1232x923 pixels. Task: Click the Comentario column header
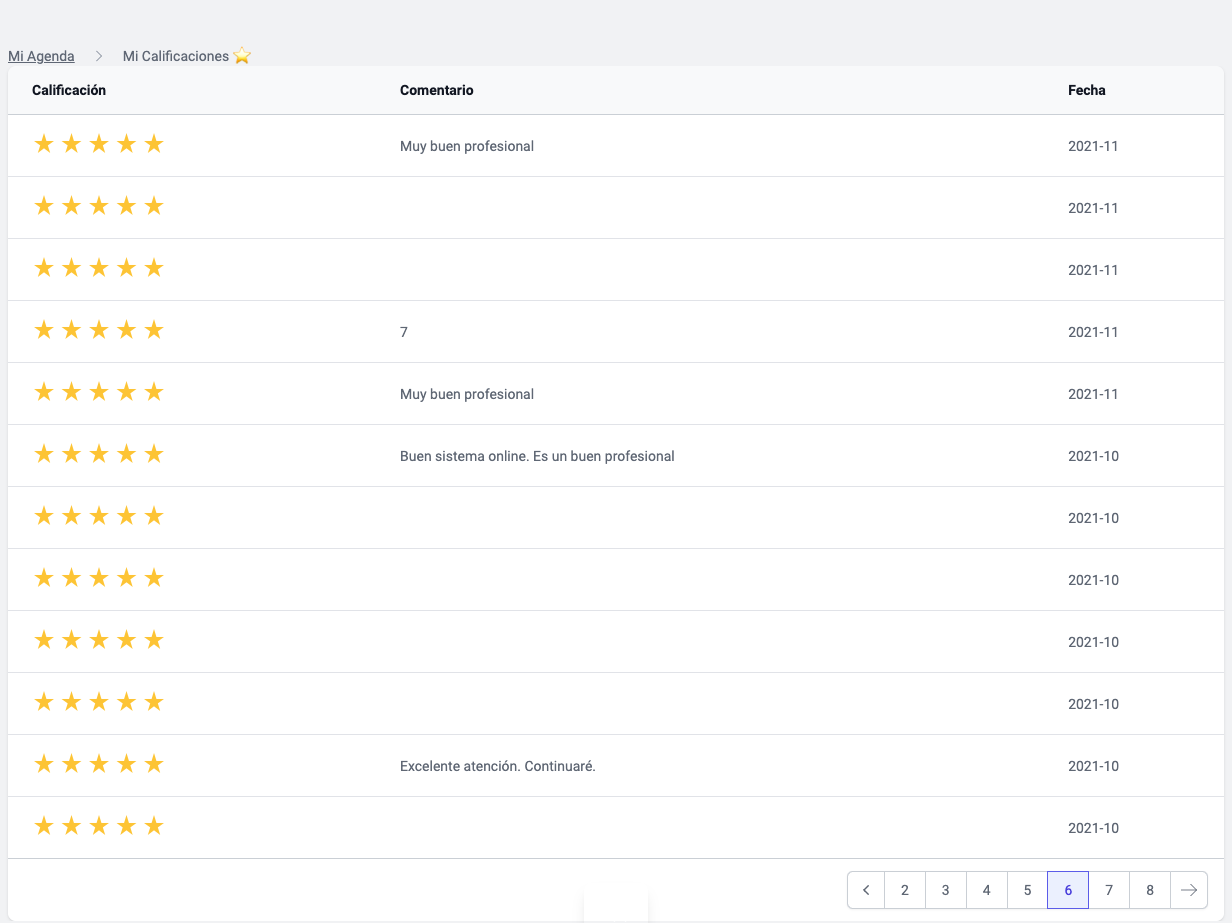(436, 90)
